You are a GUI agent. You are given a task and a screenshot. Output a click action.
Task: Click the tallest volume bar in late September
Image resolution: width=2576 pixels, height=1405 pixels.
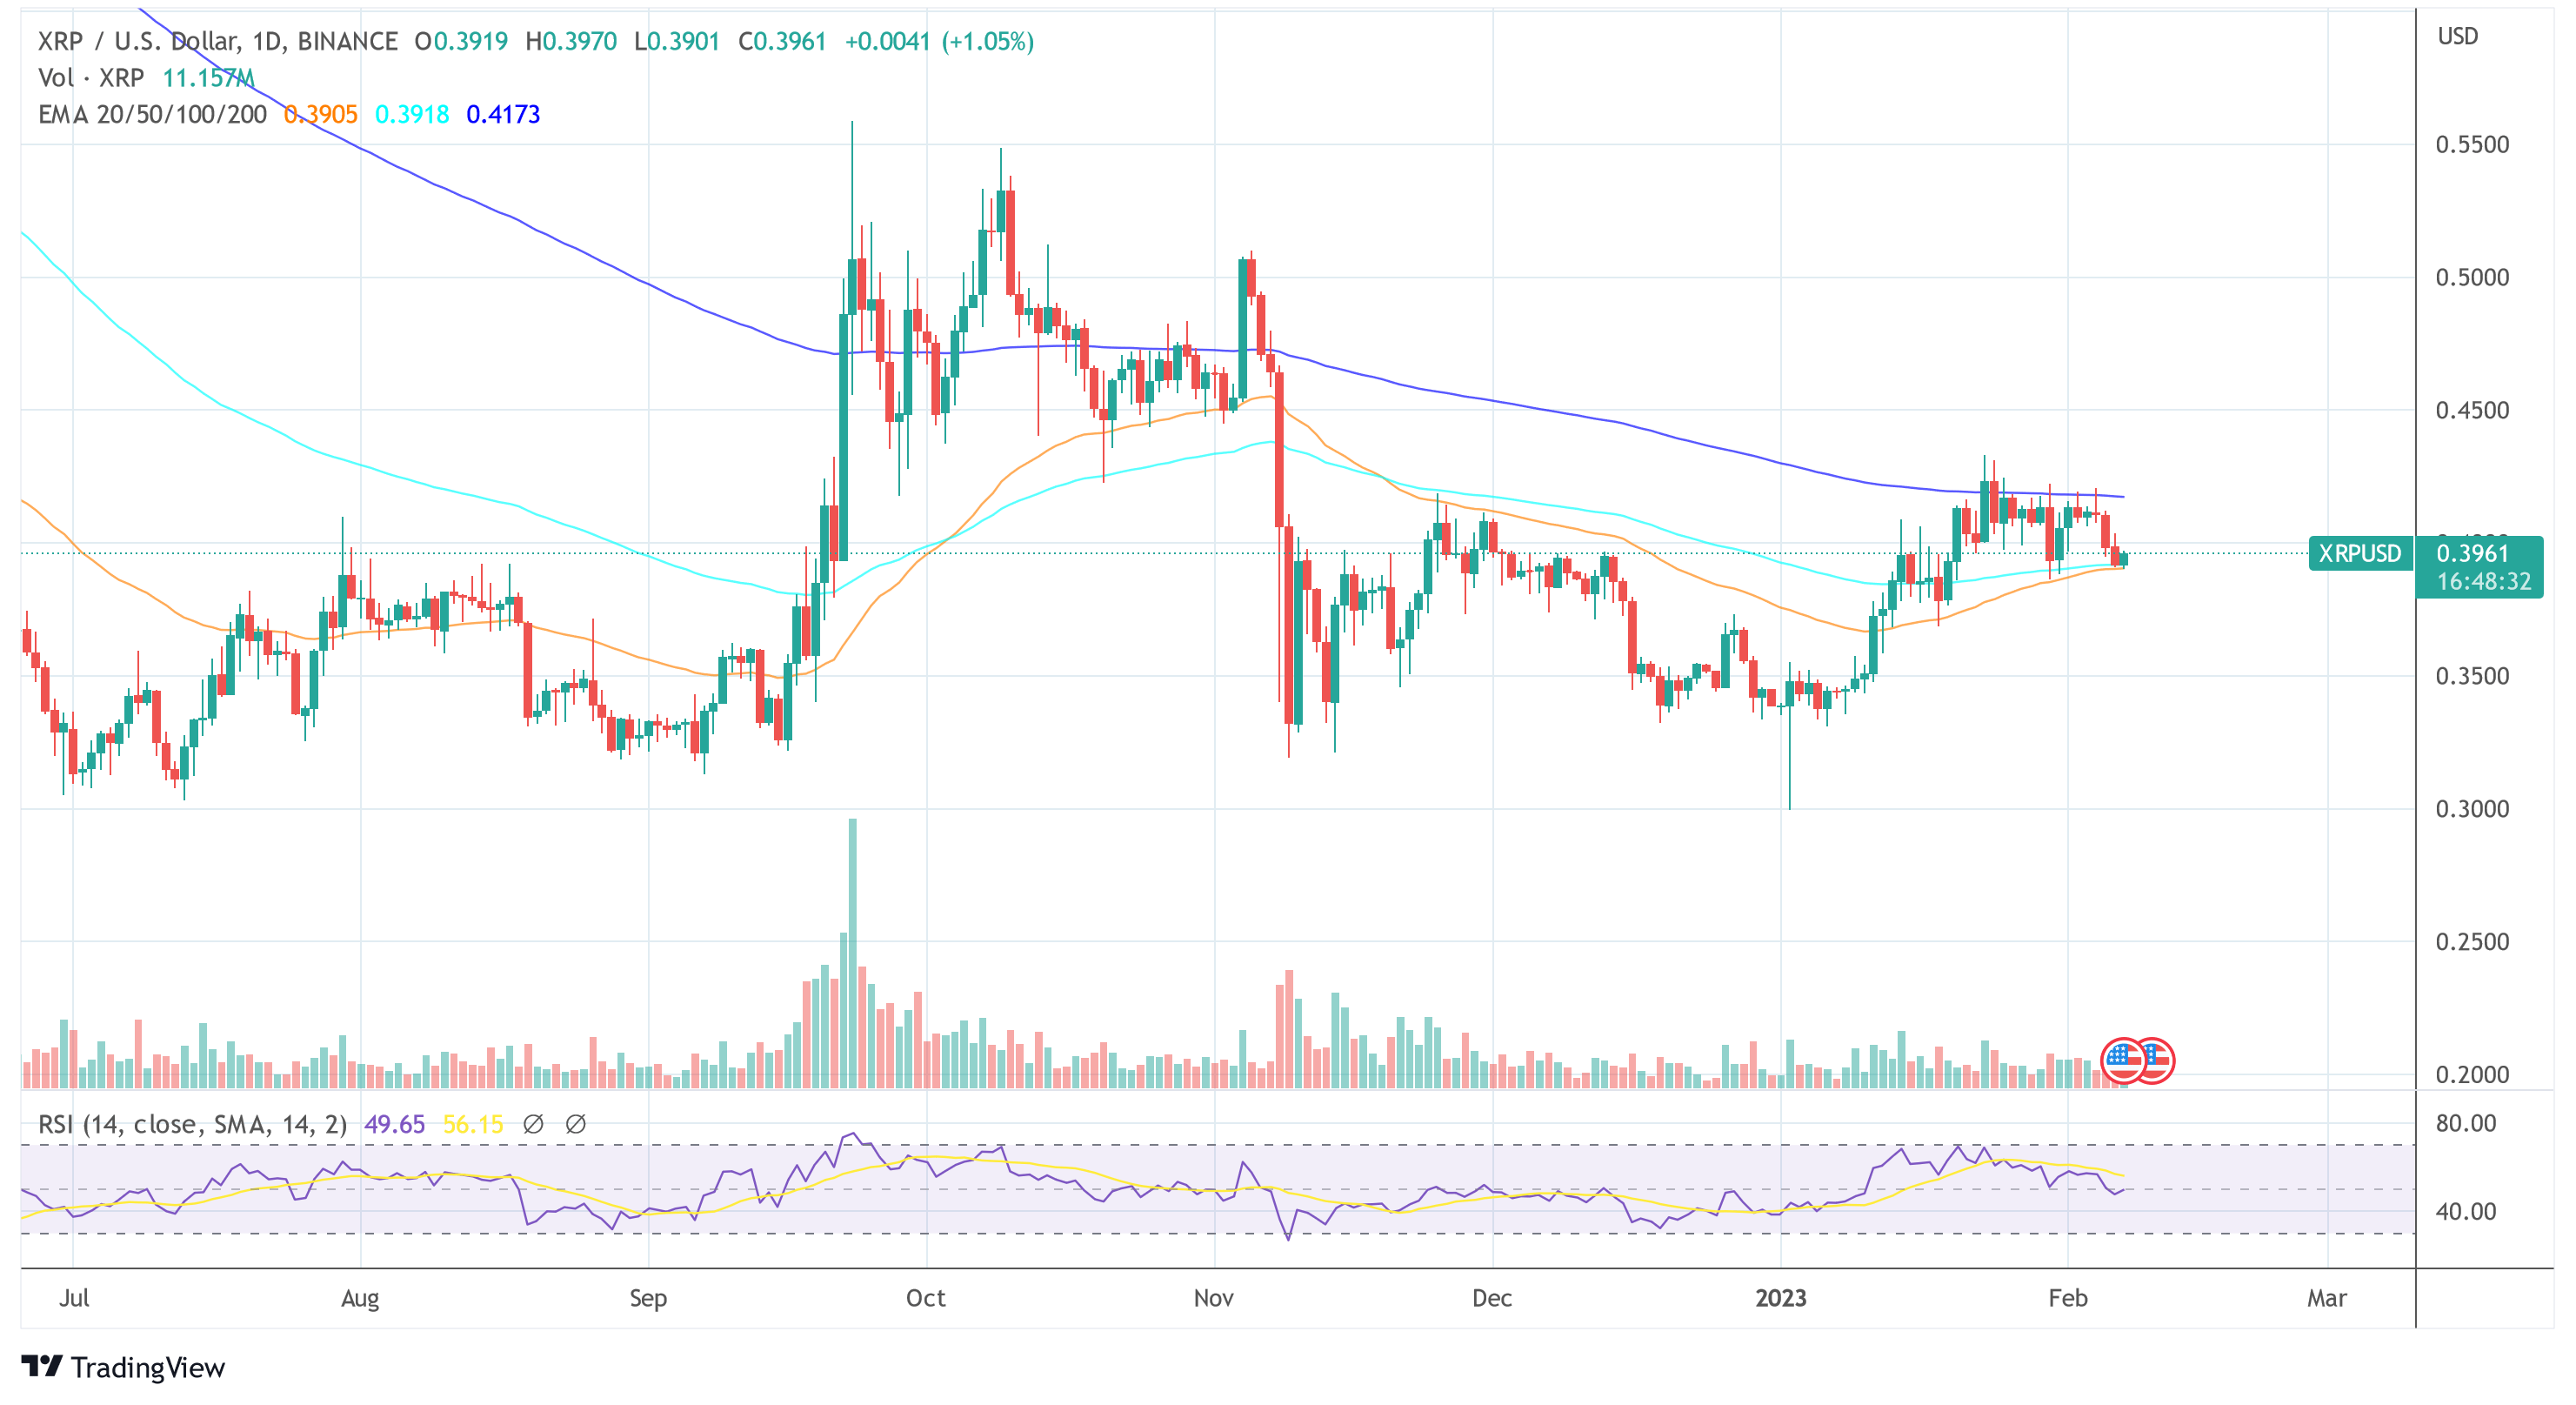(852, 953)
